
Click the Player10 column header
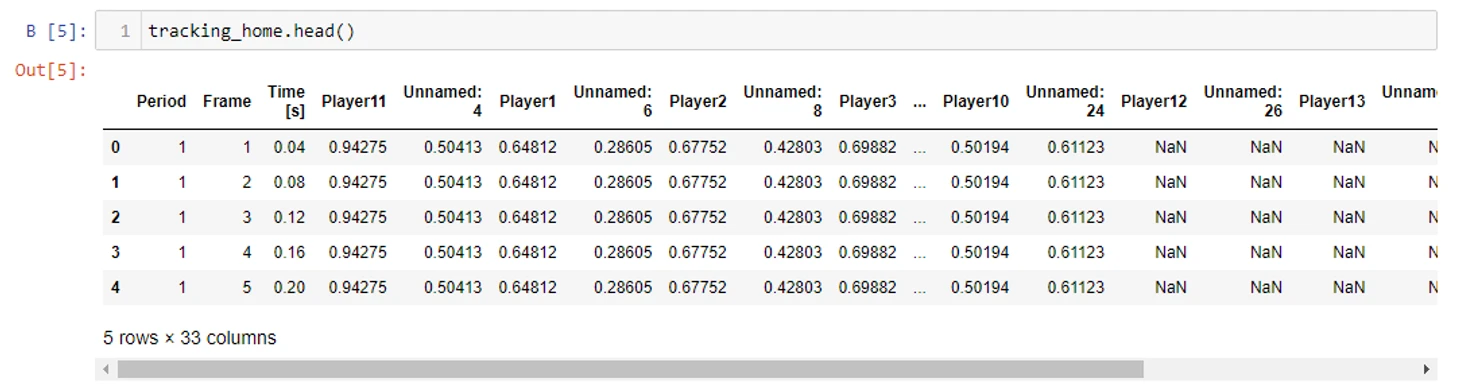pos(976,101)
